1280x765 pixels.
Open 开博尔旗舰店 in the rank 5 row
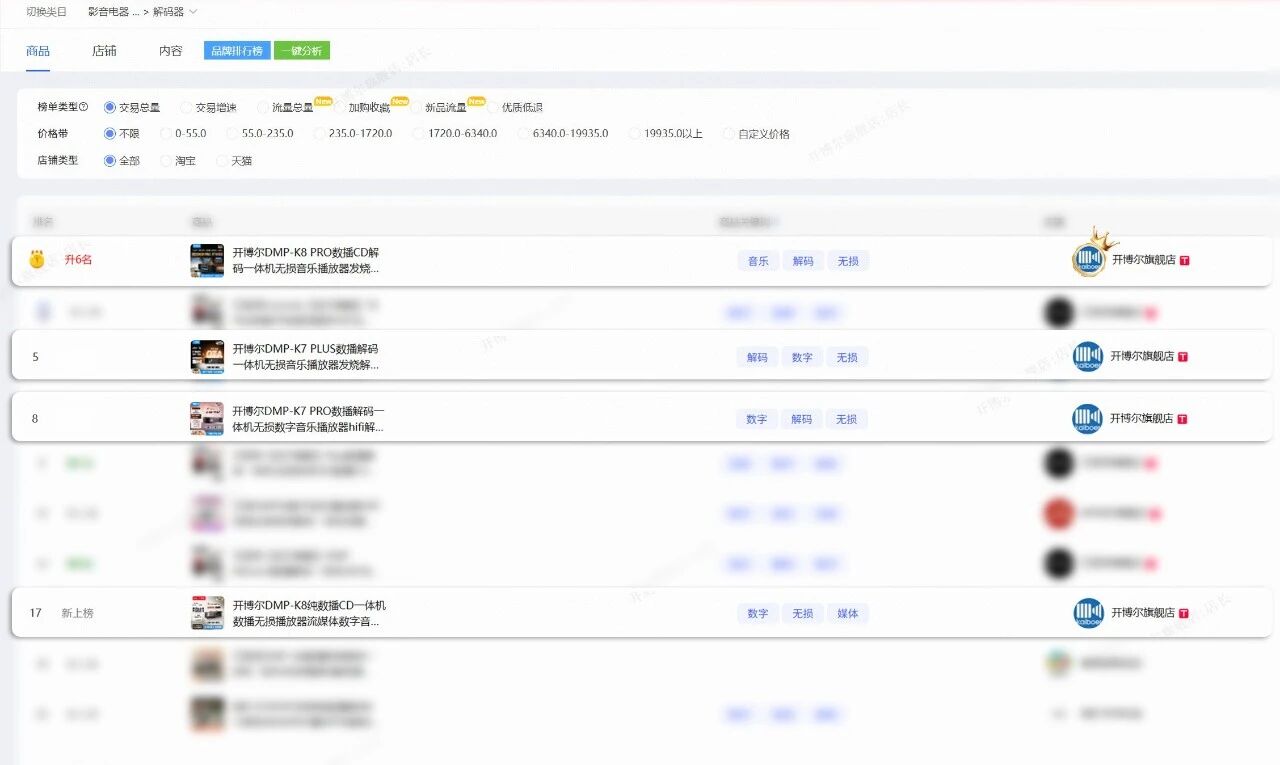(x=1143, y=356)
